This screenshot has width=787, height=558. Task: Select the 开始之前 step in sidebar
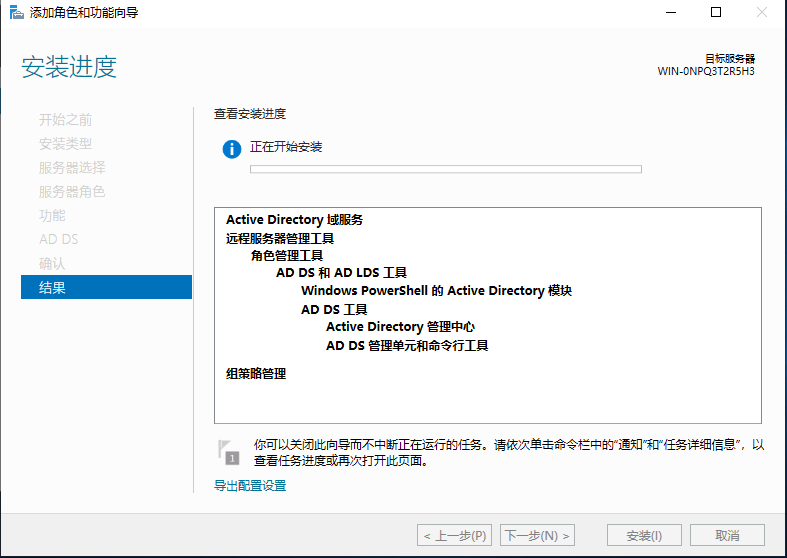coord(65,120)
